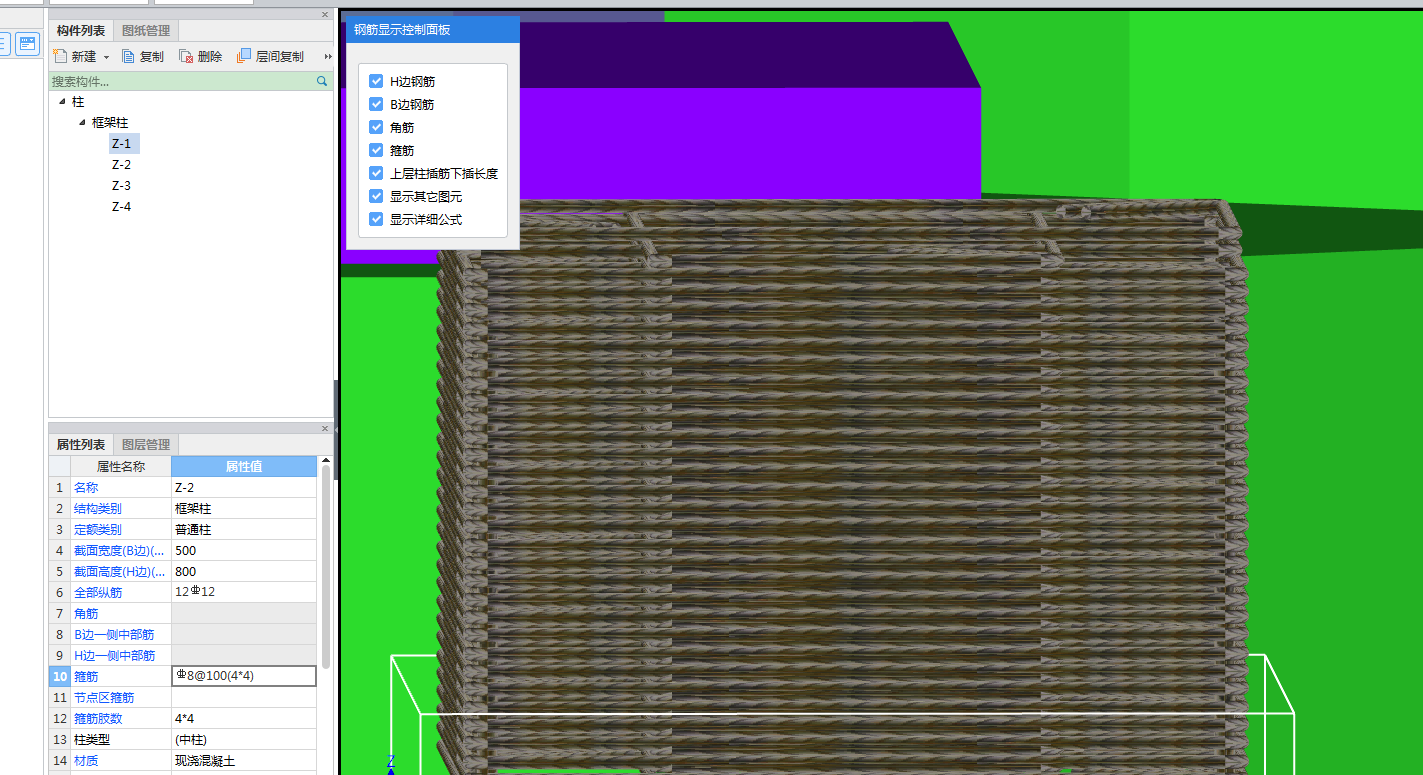Toggle the 上层柱插筋下插长度 checkbox
The width and height of the screenshot is (1423, 775).
[x=376, y=173]
